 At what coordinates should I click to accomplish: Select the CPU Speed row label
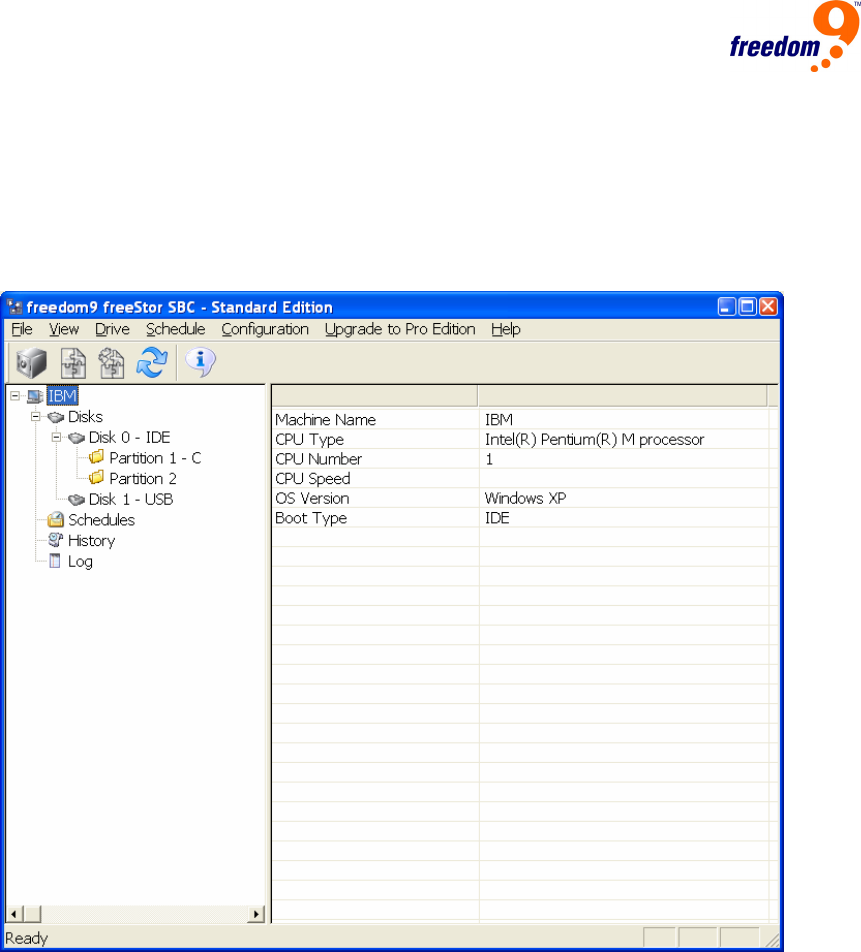313,478
